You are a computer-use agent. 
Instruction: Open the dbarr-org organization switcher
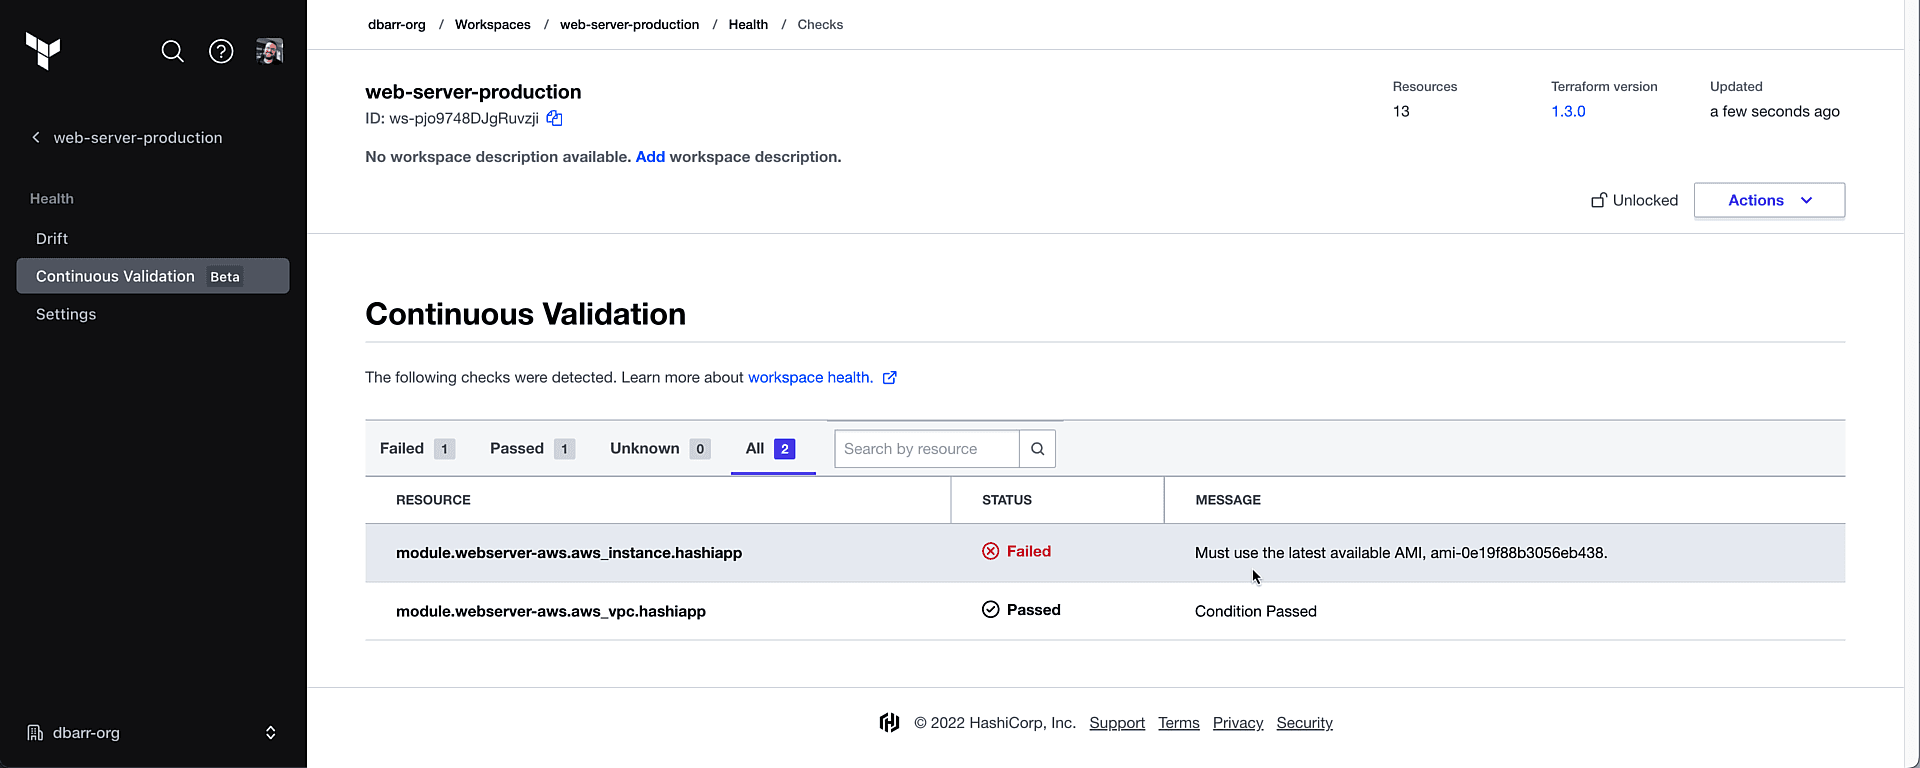[x=150, y=733]
